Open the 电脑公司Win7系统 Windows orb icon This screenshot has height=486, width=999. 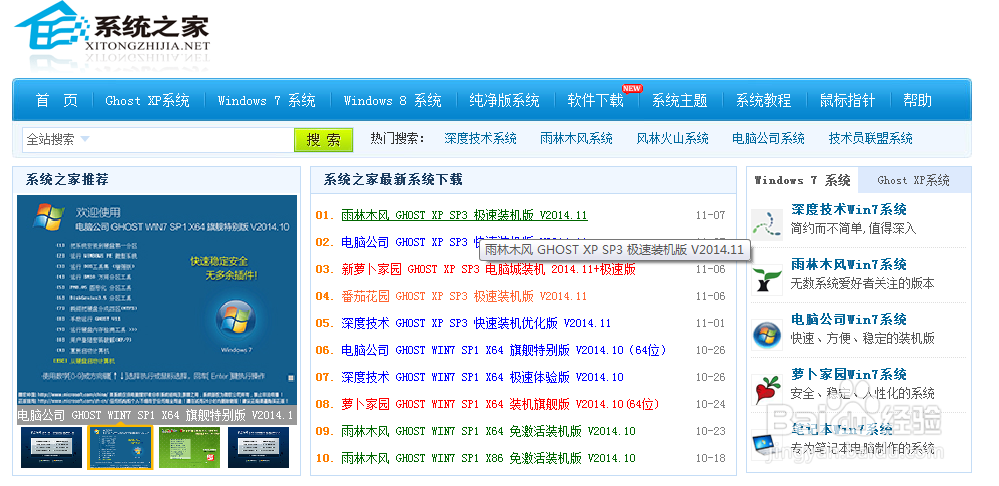[x=766, y=333]
